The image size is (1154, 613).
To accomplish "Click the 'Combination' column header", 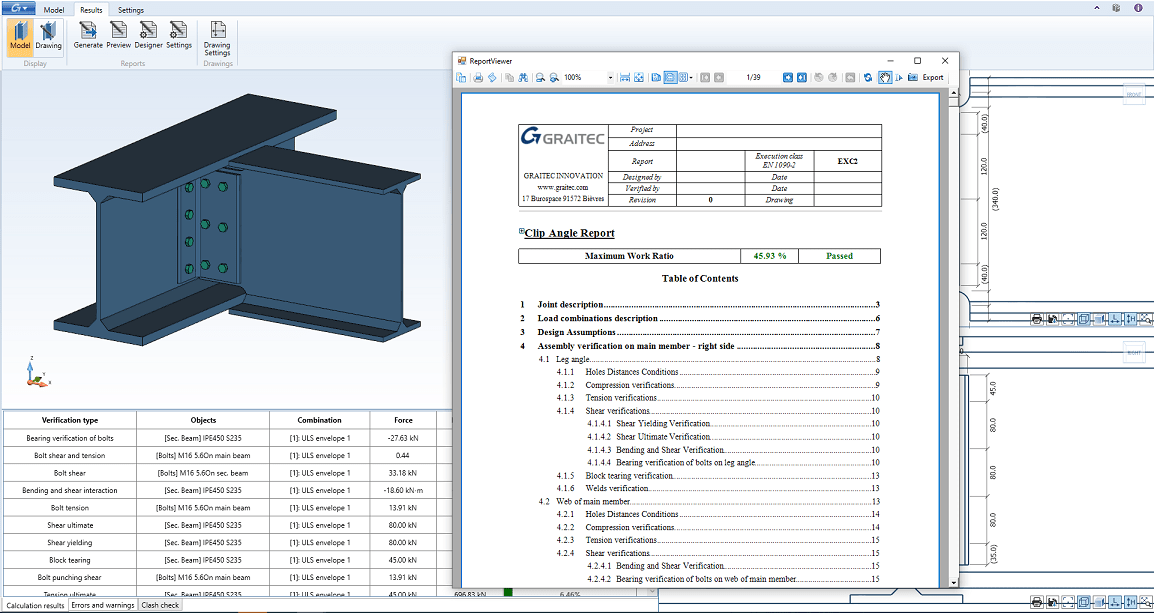I will point(319,420).
